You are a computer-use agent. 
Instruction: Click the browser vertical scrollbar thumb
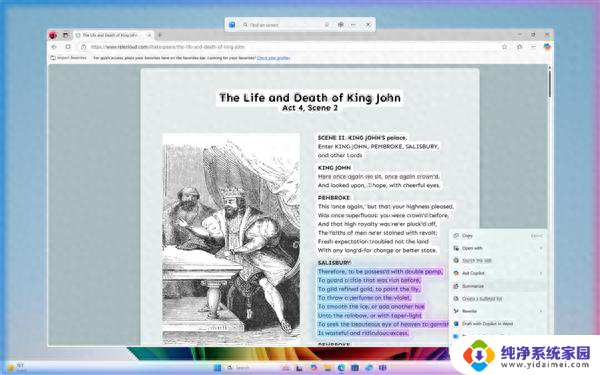pyautogui.click(x=550, y=83)
